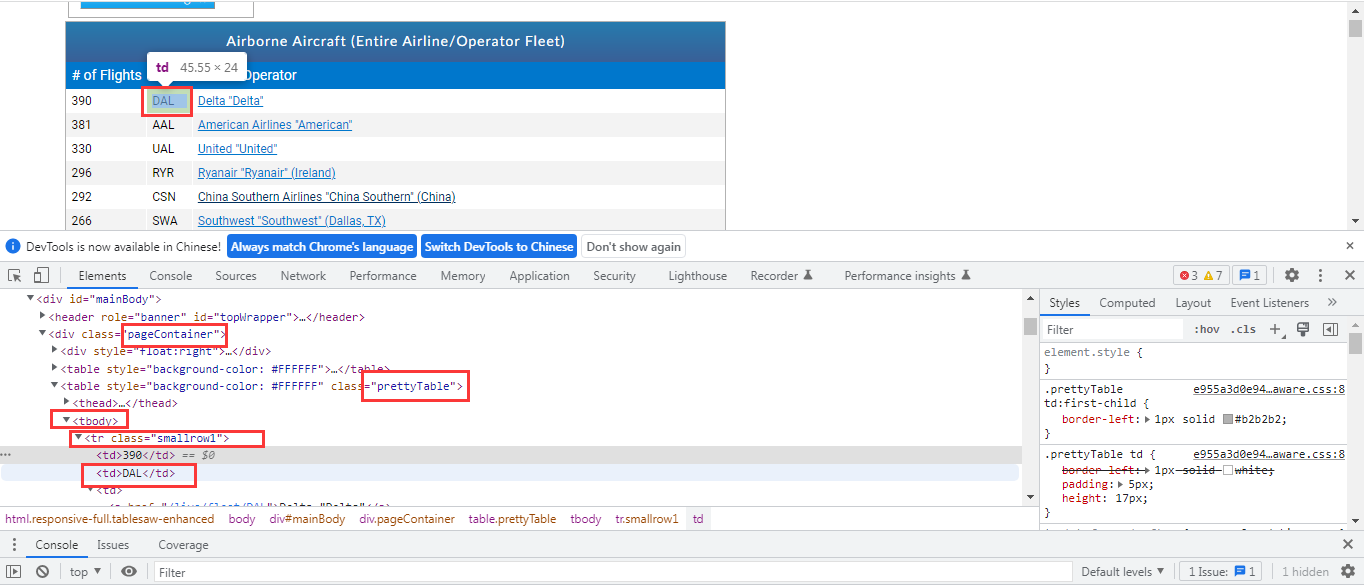Click the errors and warnings counter badge
Viewport: 1364px width, 585px height.
(x=1200, y=275)
